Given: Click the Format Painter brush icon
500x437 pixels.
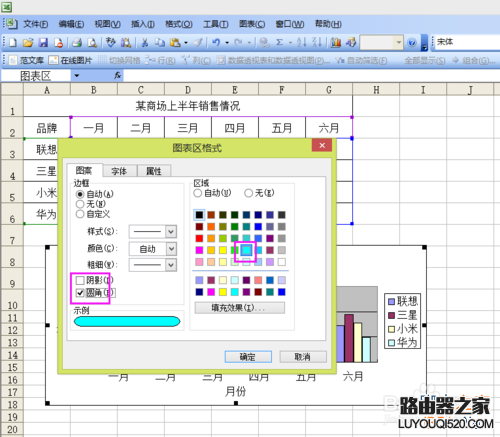Looking at the screenshot, I should pyautogui.click(x=198, y=43).
